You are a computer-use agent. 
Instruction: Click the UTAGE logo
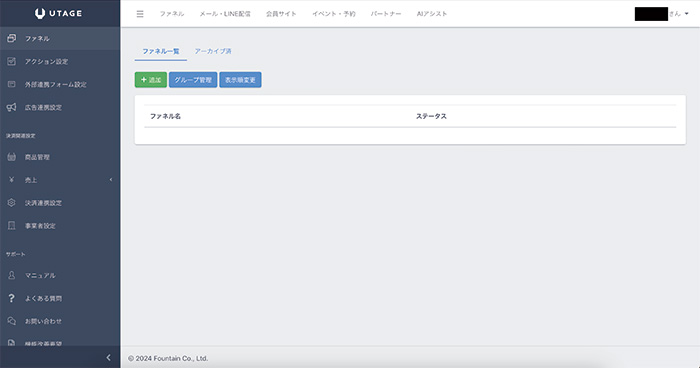tap(58, 13)
